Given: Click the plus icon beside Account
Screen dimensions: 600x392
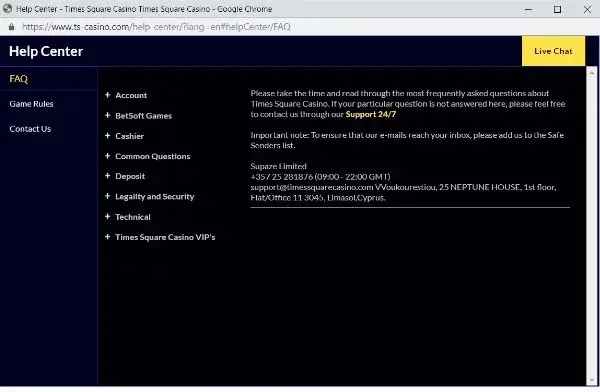Looking at the screenshot, I should (x=108, y=95).
